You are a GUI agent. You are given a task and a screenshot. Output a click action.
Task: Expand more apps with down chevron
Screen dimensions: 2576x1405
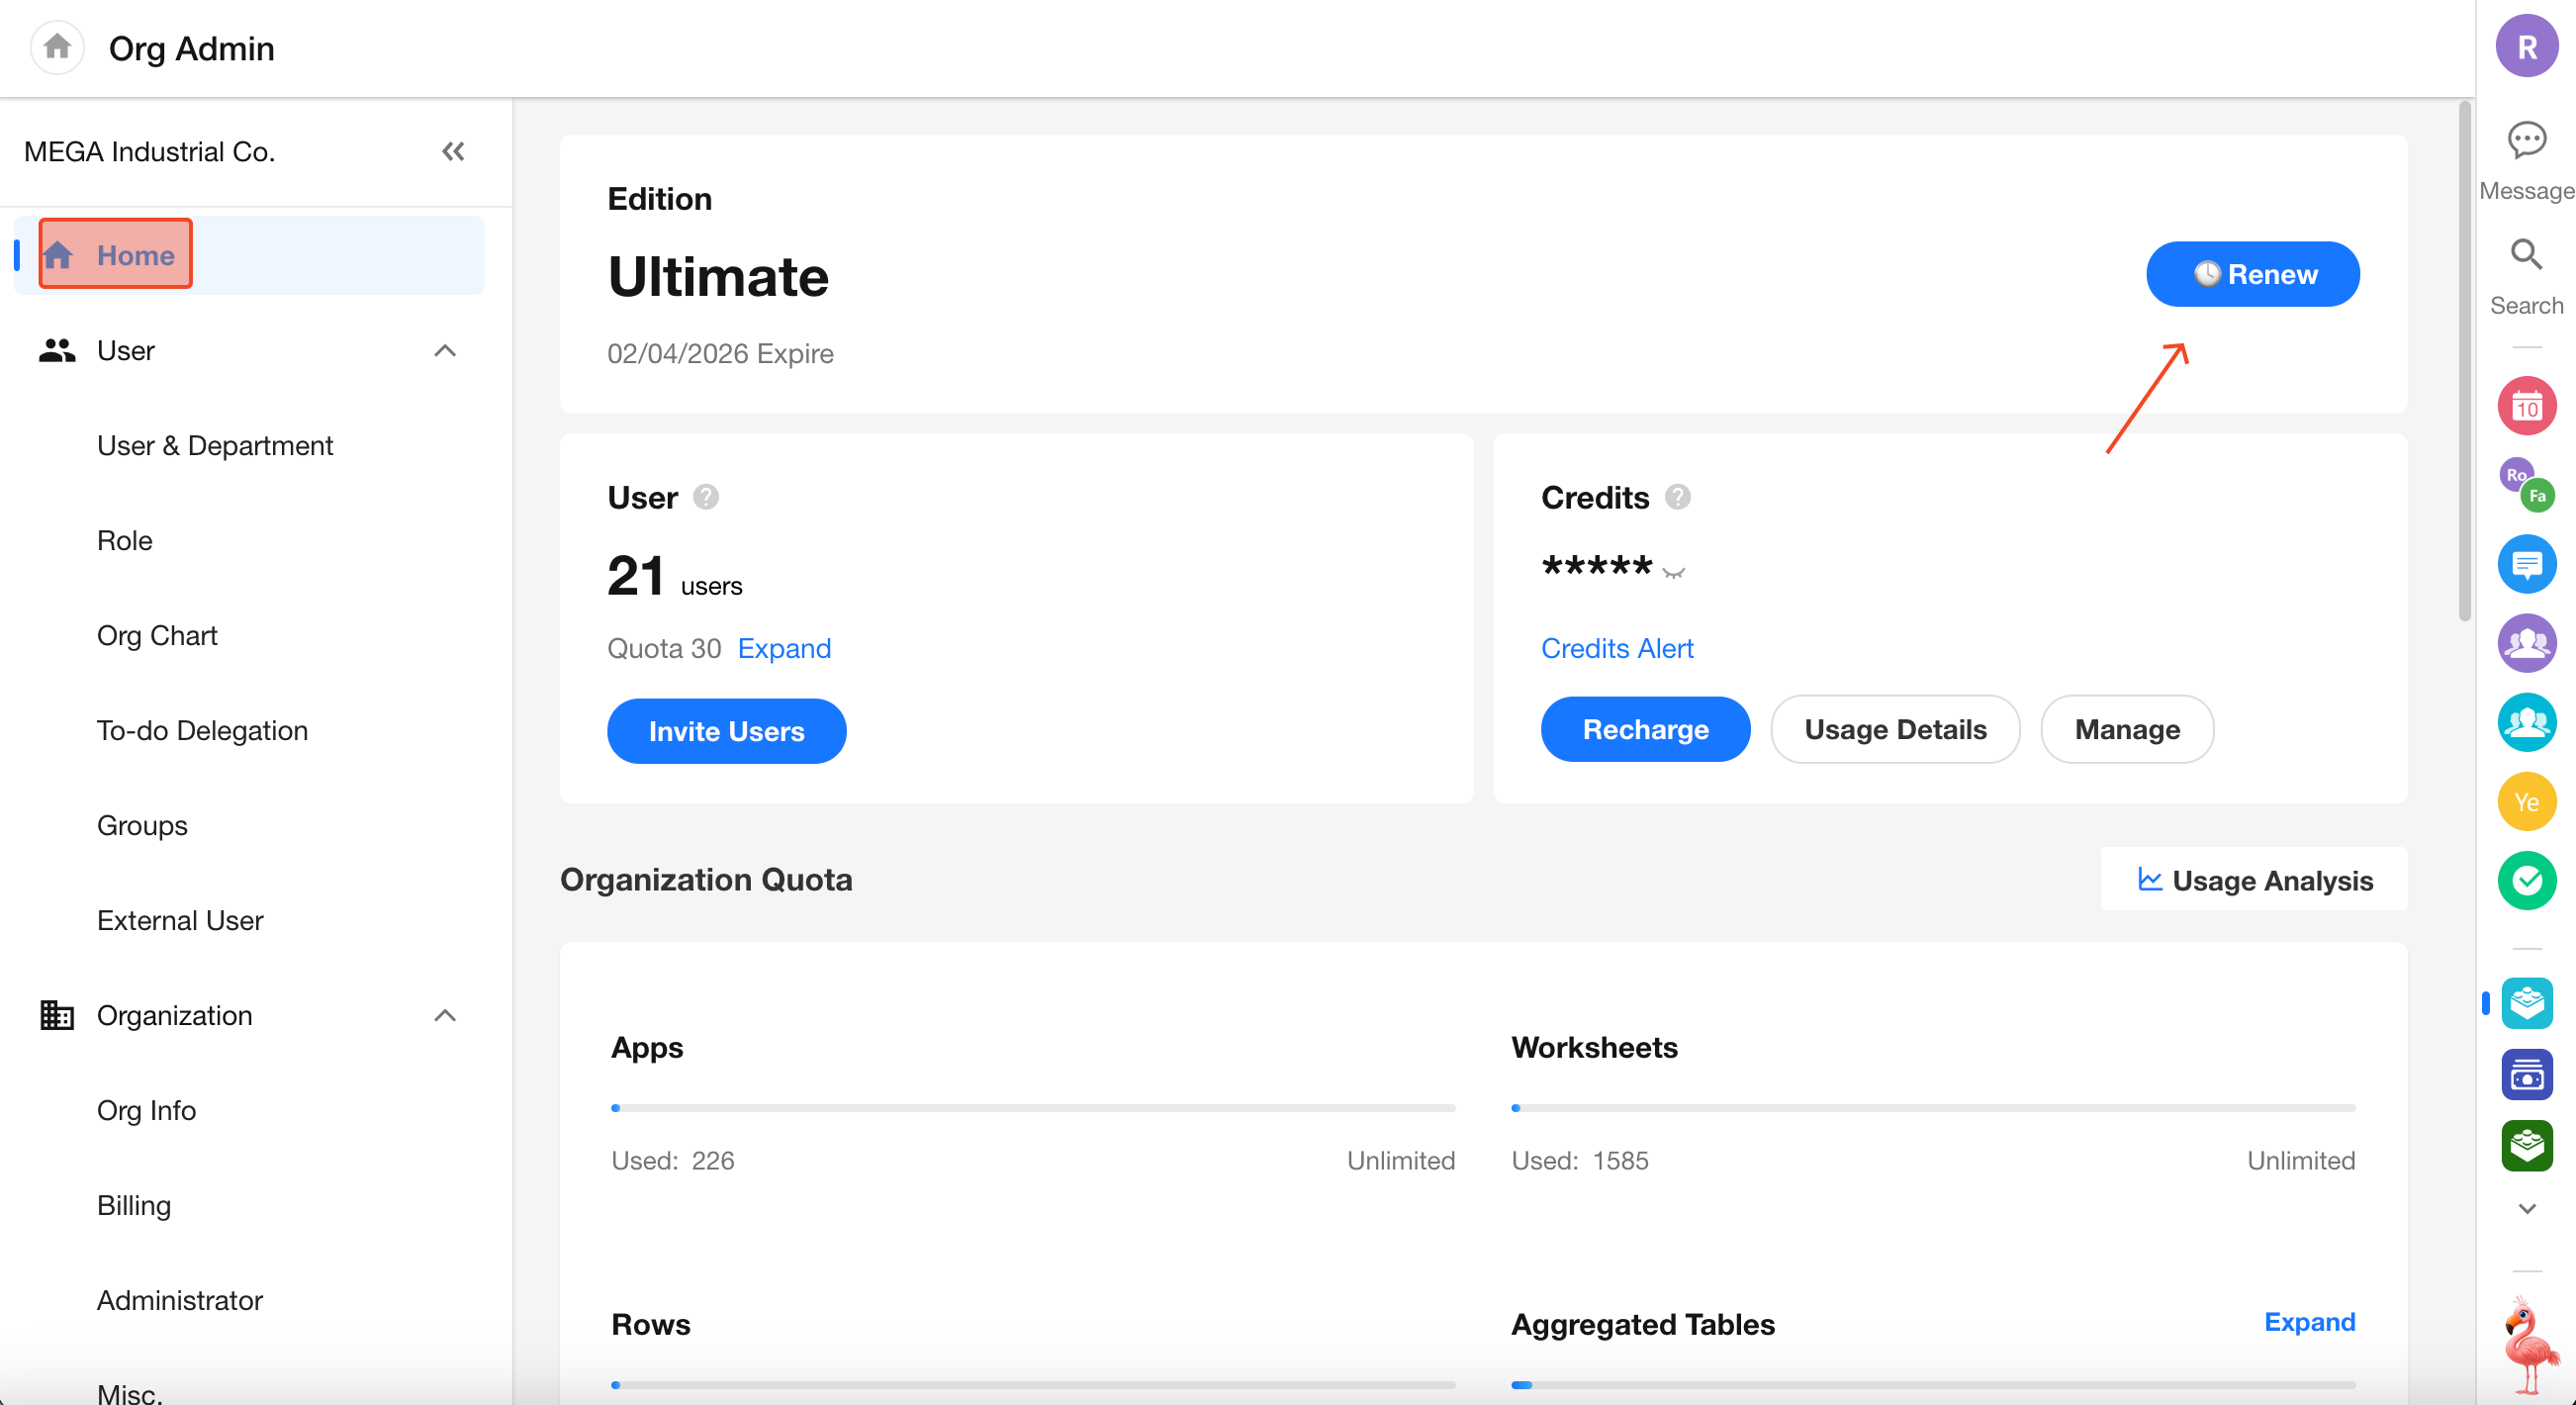click(2526, 1209)
